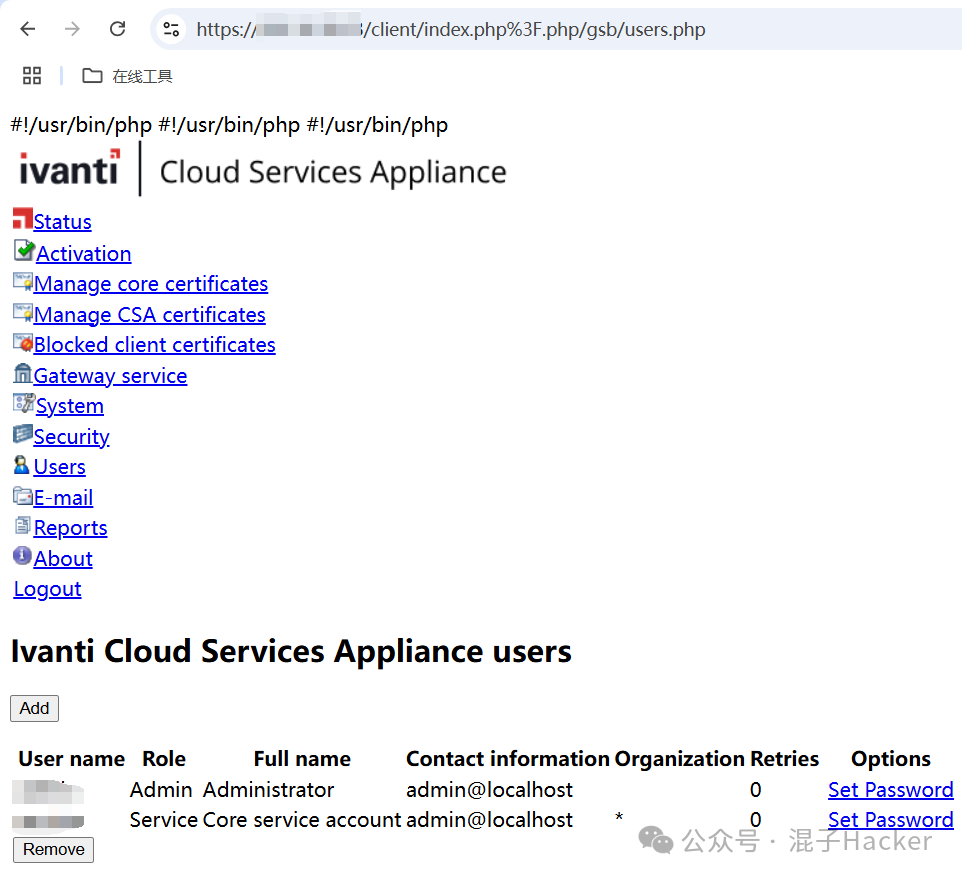Open Blocked client certificates link
The width and height of the screenshot is (962, 879).
(x=155, y=345)
